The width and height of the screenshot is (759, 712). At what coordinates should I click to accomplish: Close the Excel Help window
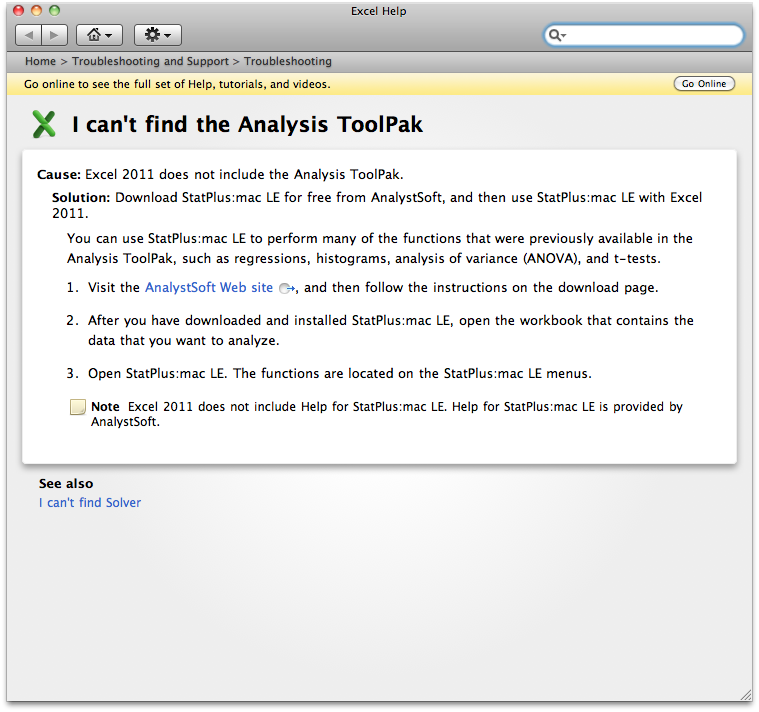tap(18, 11)
